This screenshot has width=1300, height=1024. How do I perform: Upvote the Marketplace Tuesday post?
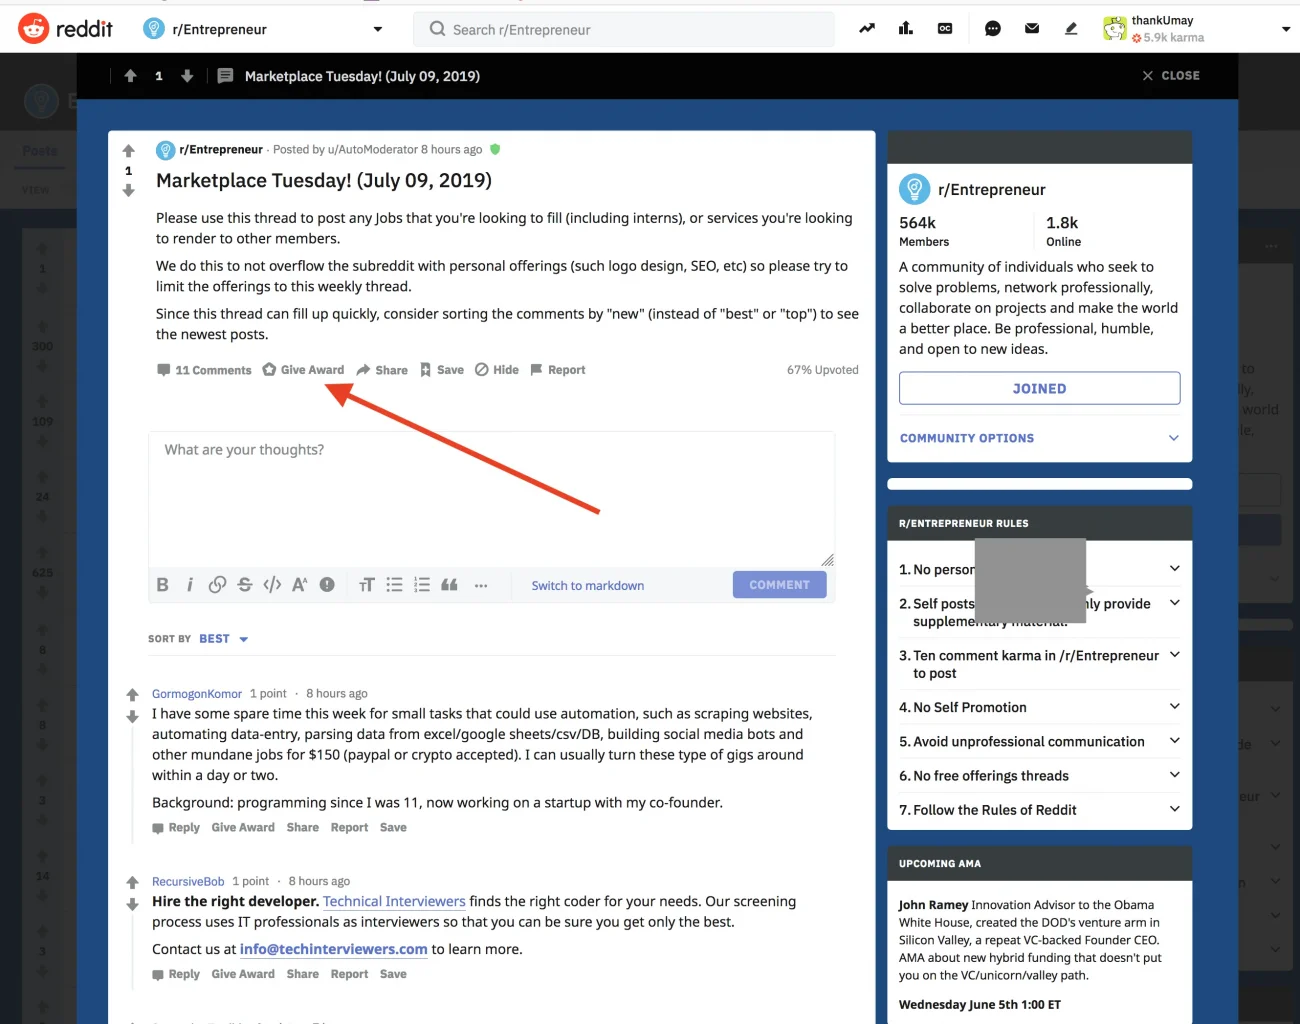click(128, 151)
